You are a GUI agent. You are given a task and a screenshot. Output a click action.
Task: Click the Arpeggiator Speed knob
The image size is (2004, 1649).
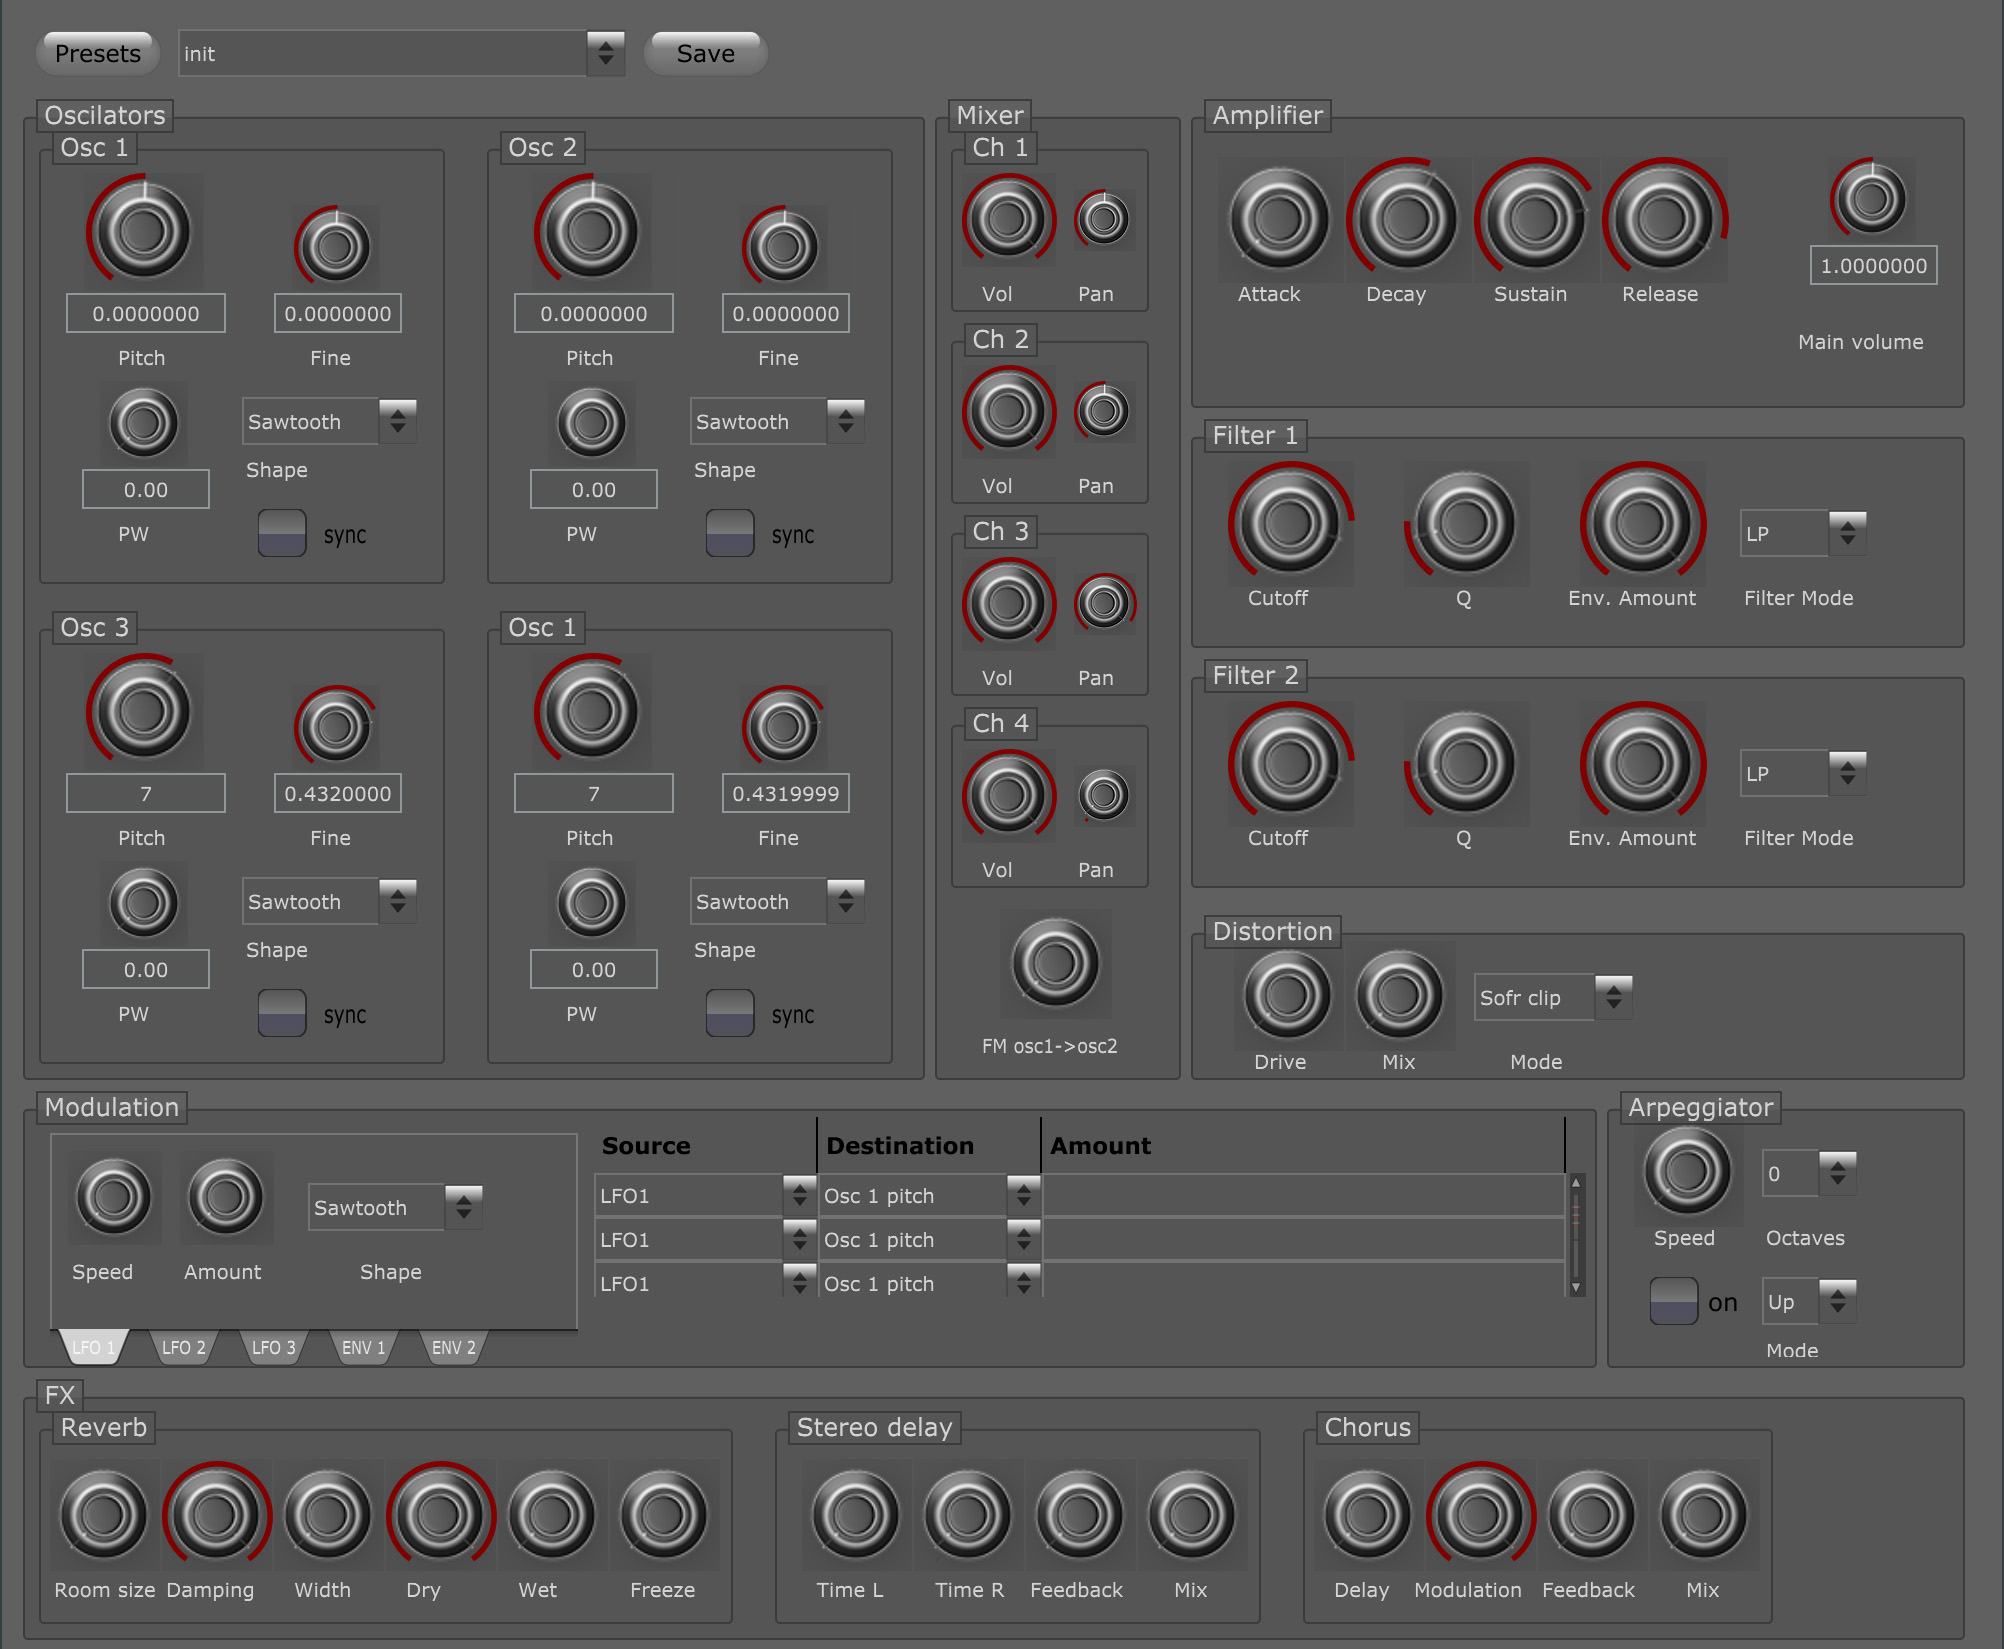[x=1687, y=1171]
